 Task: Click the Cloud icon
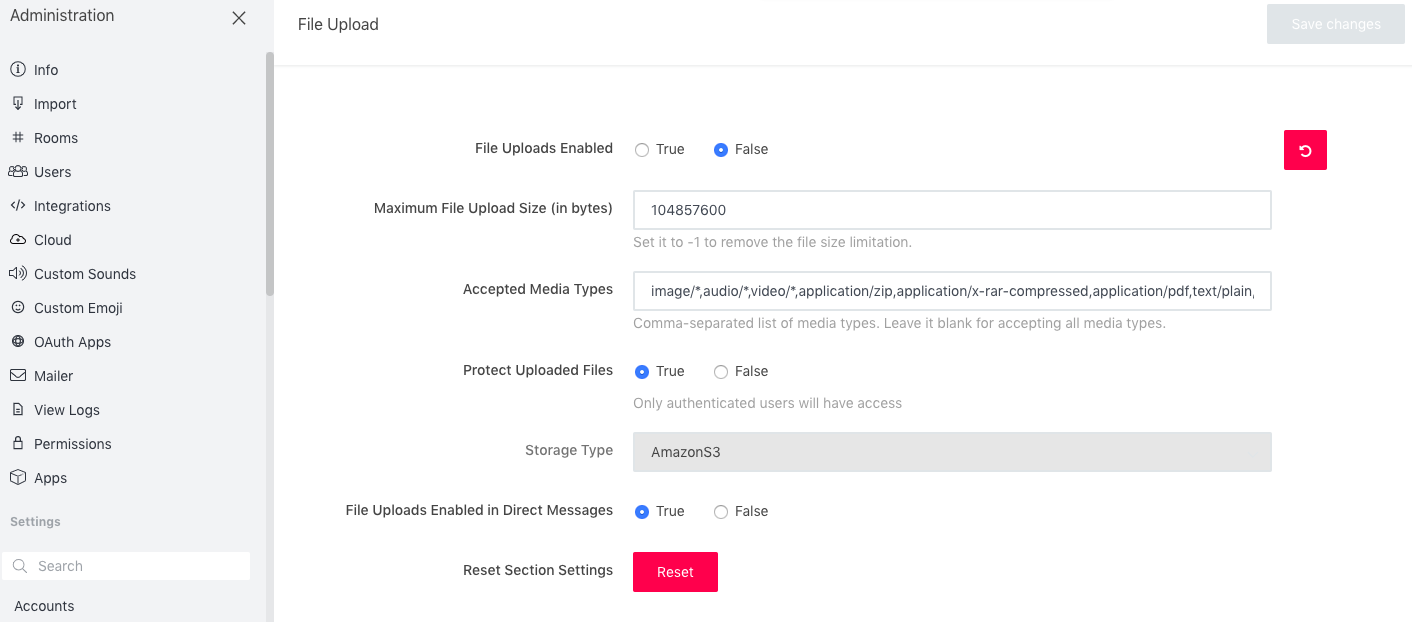[x=17, y=239]
